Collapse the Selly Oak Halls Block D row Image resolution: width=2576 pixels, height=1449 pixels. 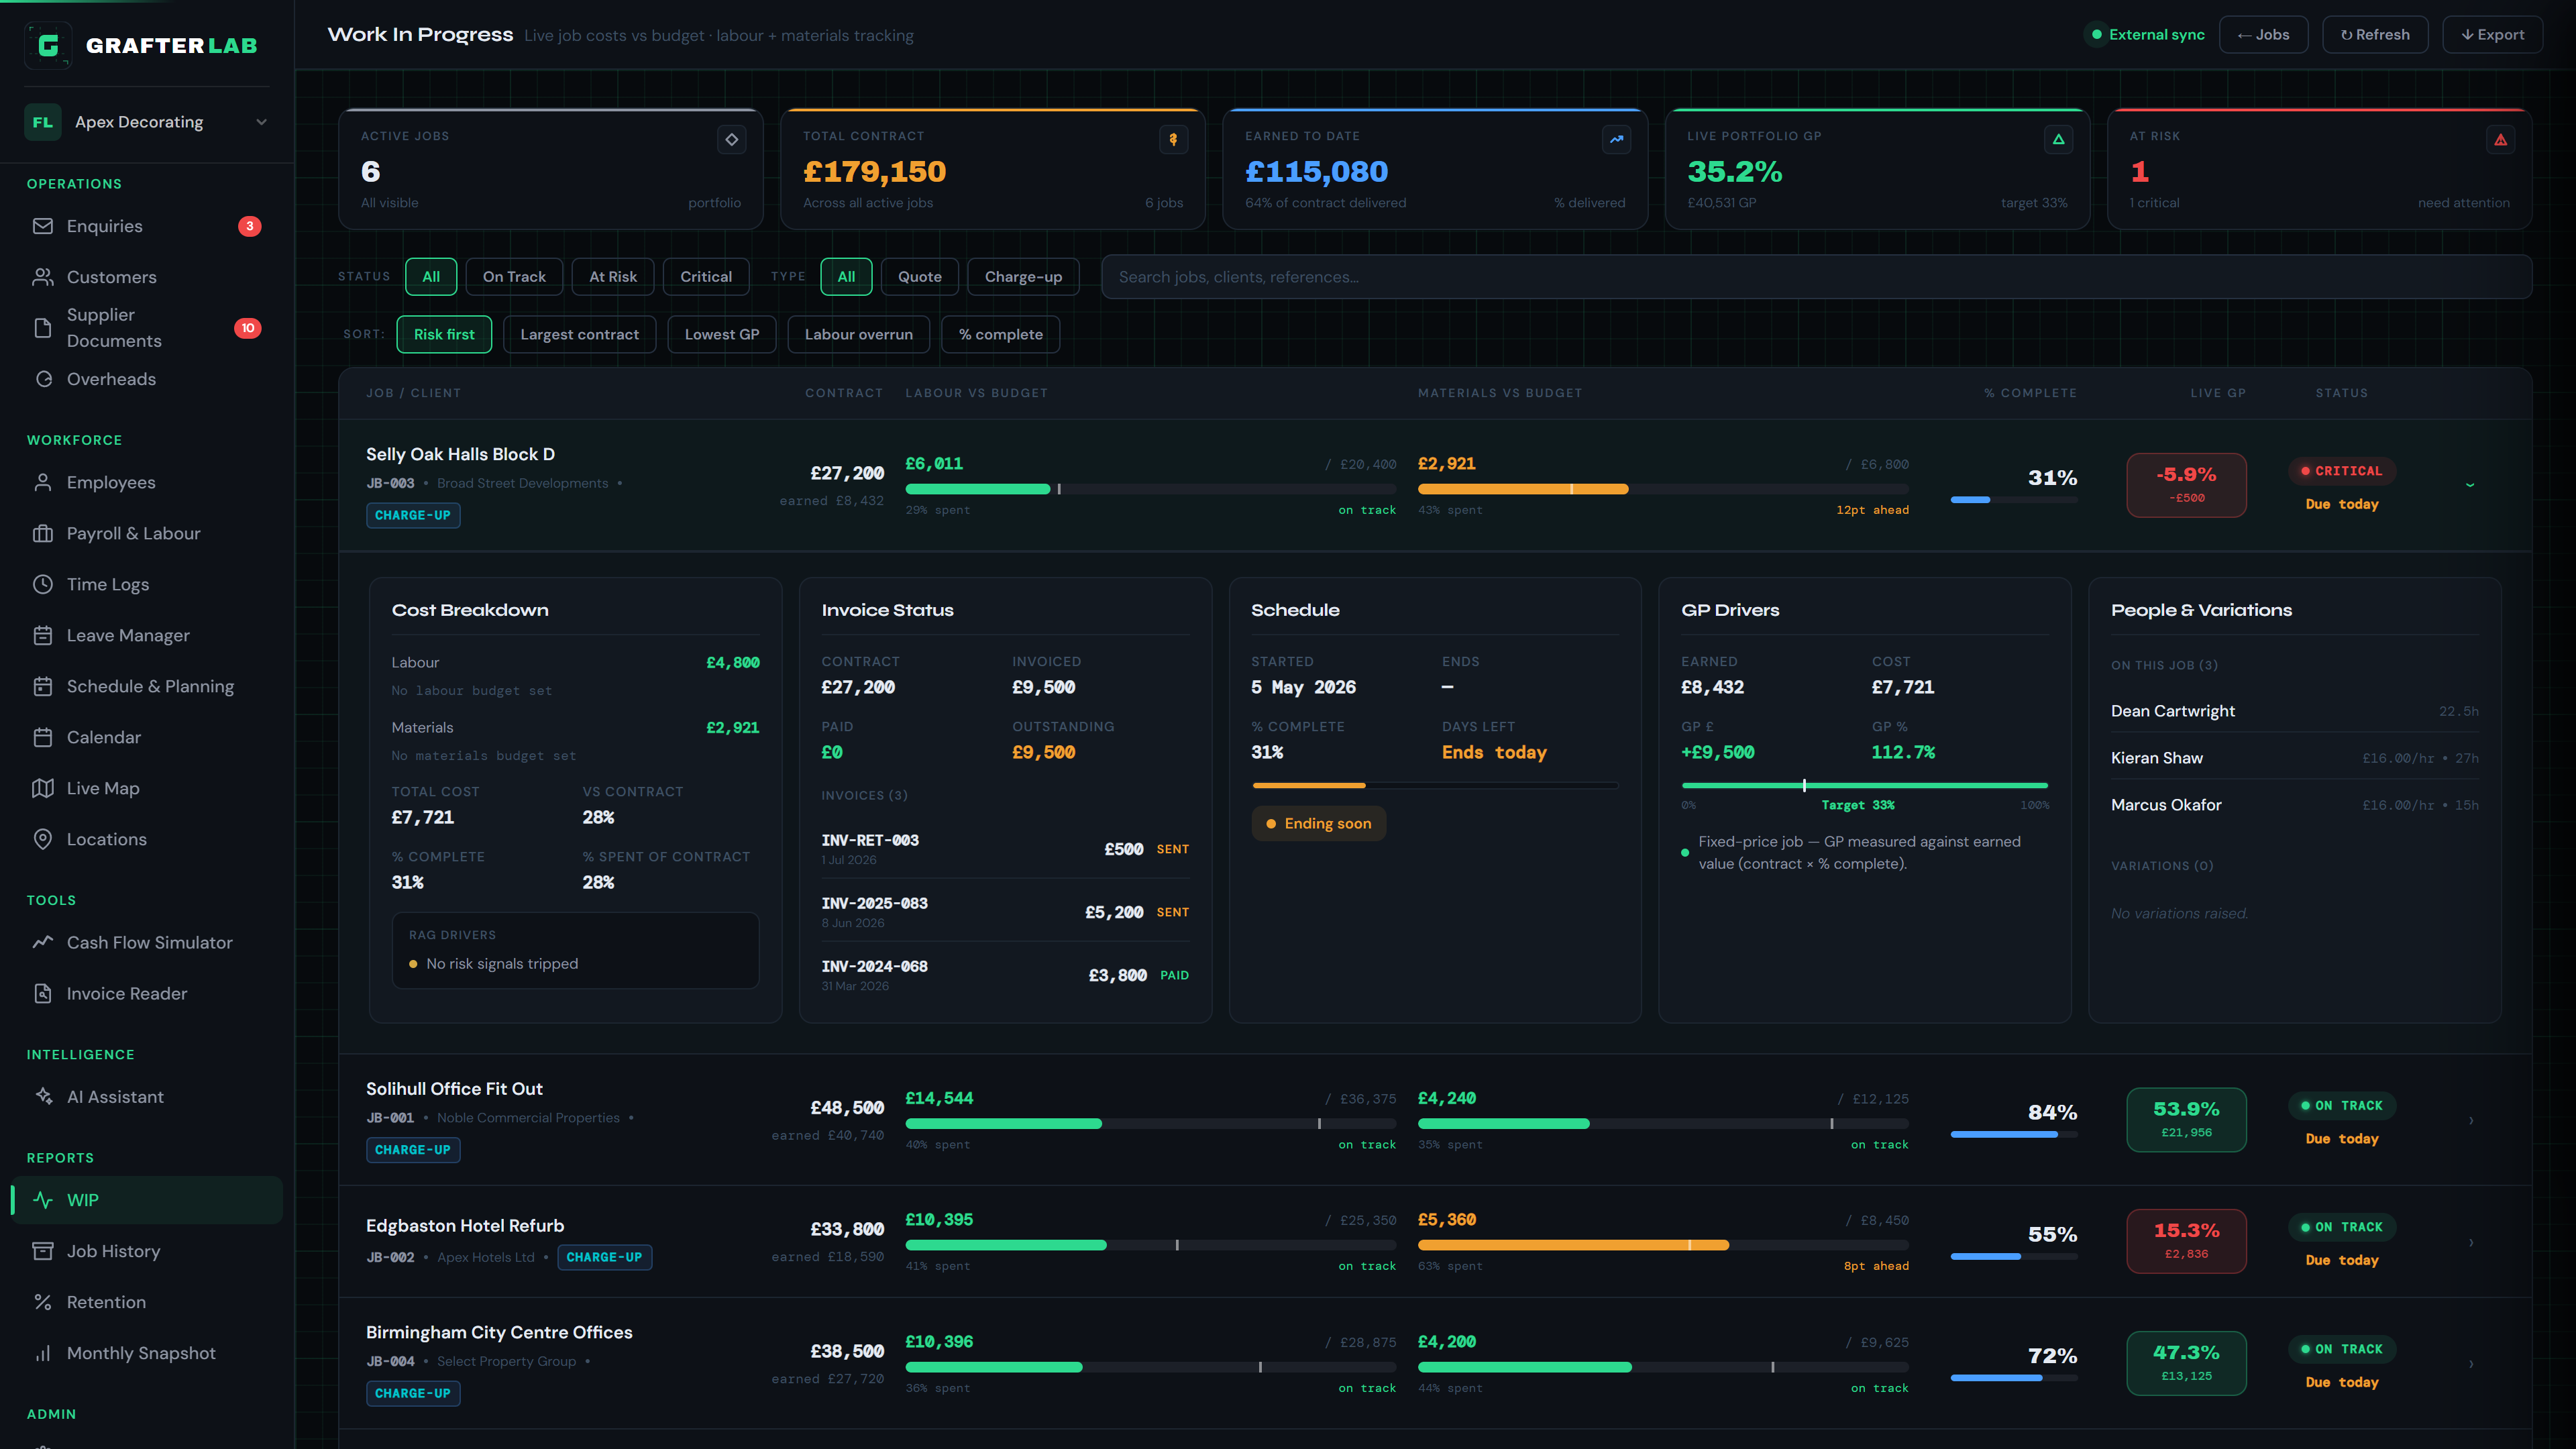pos(2470,485)
